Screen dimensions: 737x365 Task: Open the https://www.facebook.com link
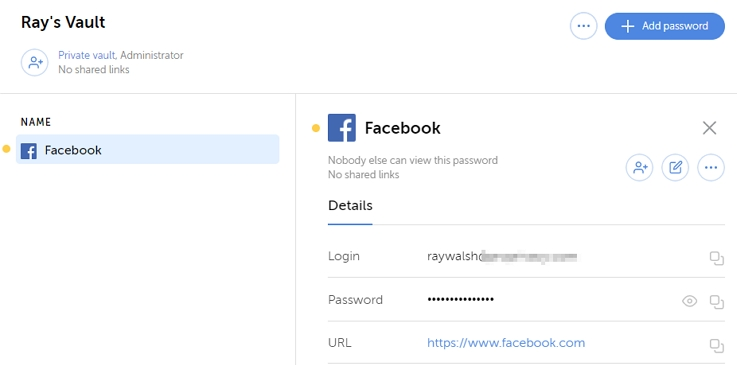click(506, 343)
